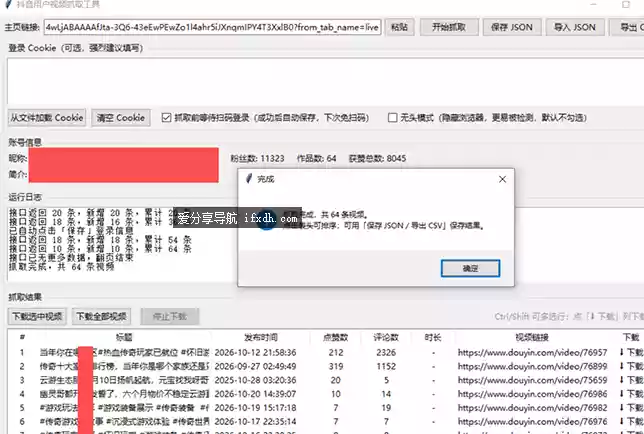The height and width of the screenshot is (434, 644).
Task: Maximize the main window
Action: pos(626,5)
